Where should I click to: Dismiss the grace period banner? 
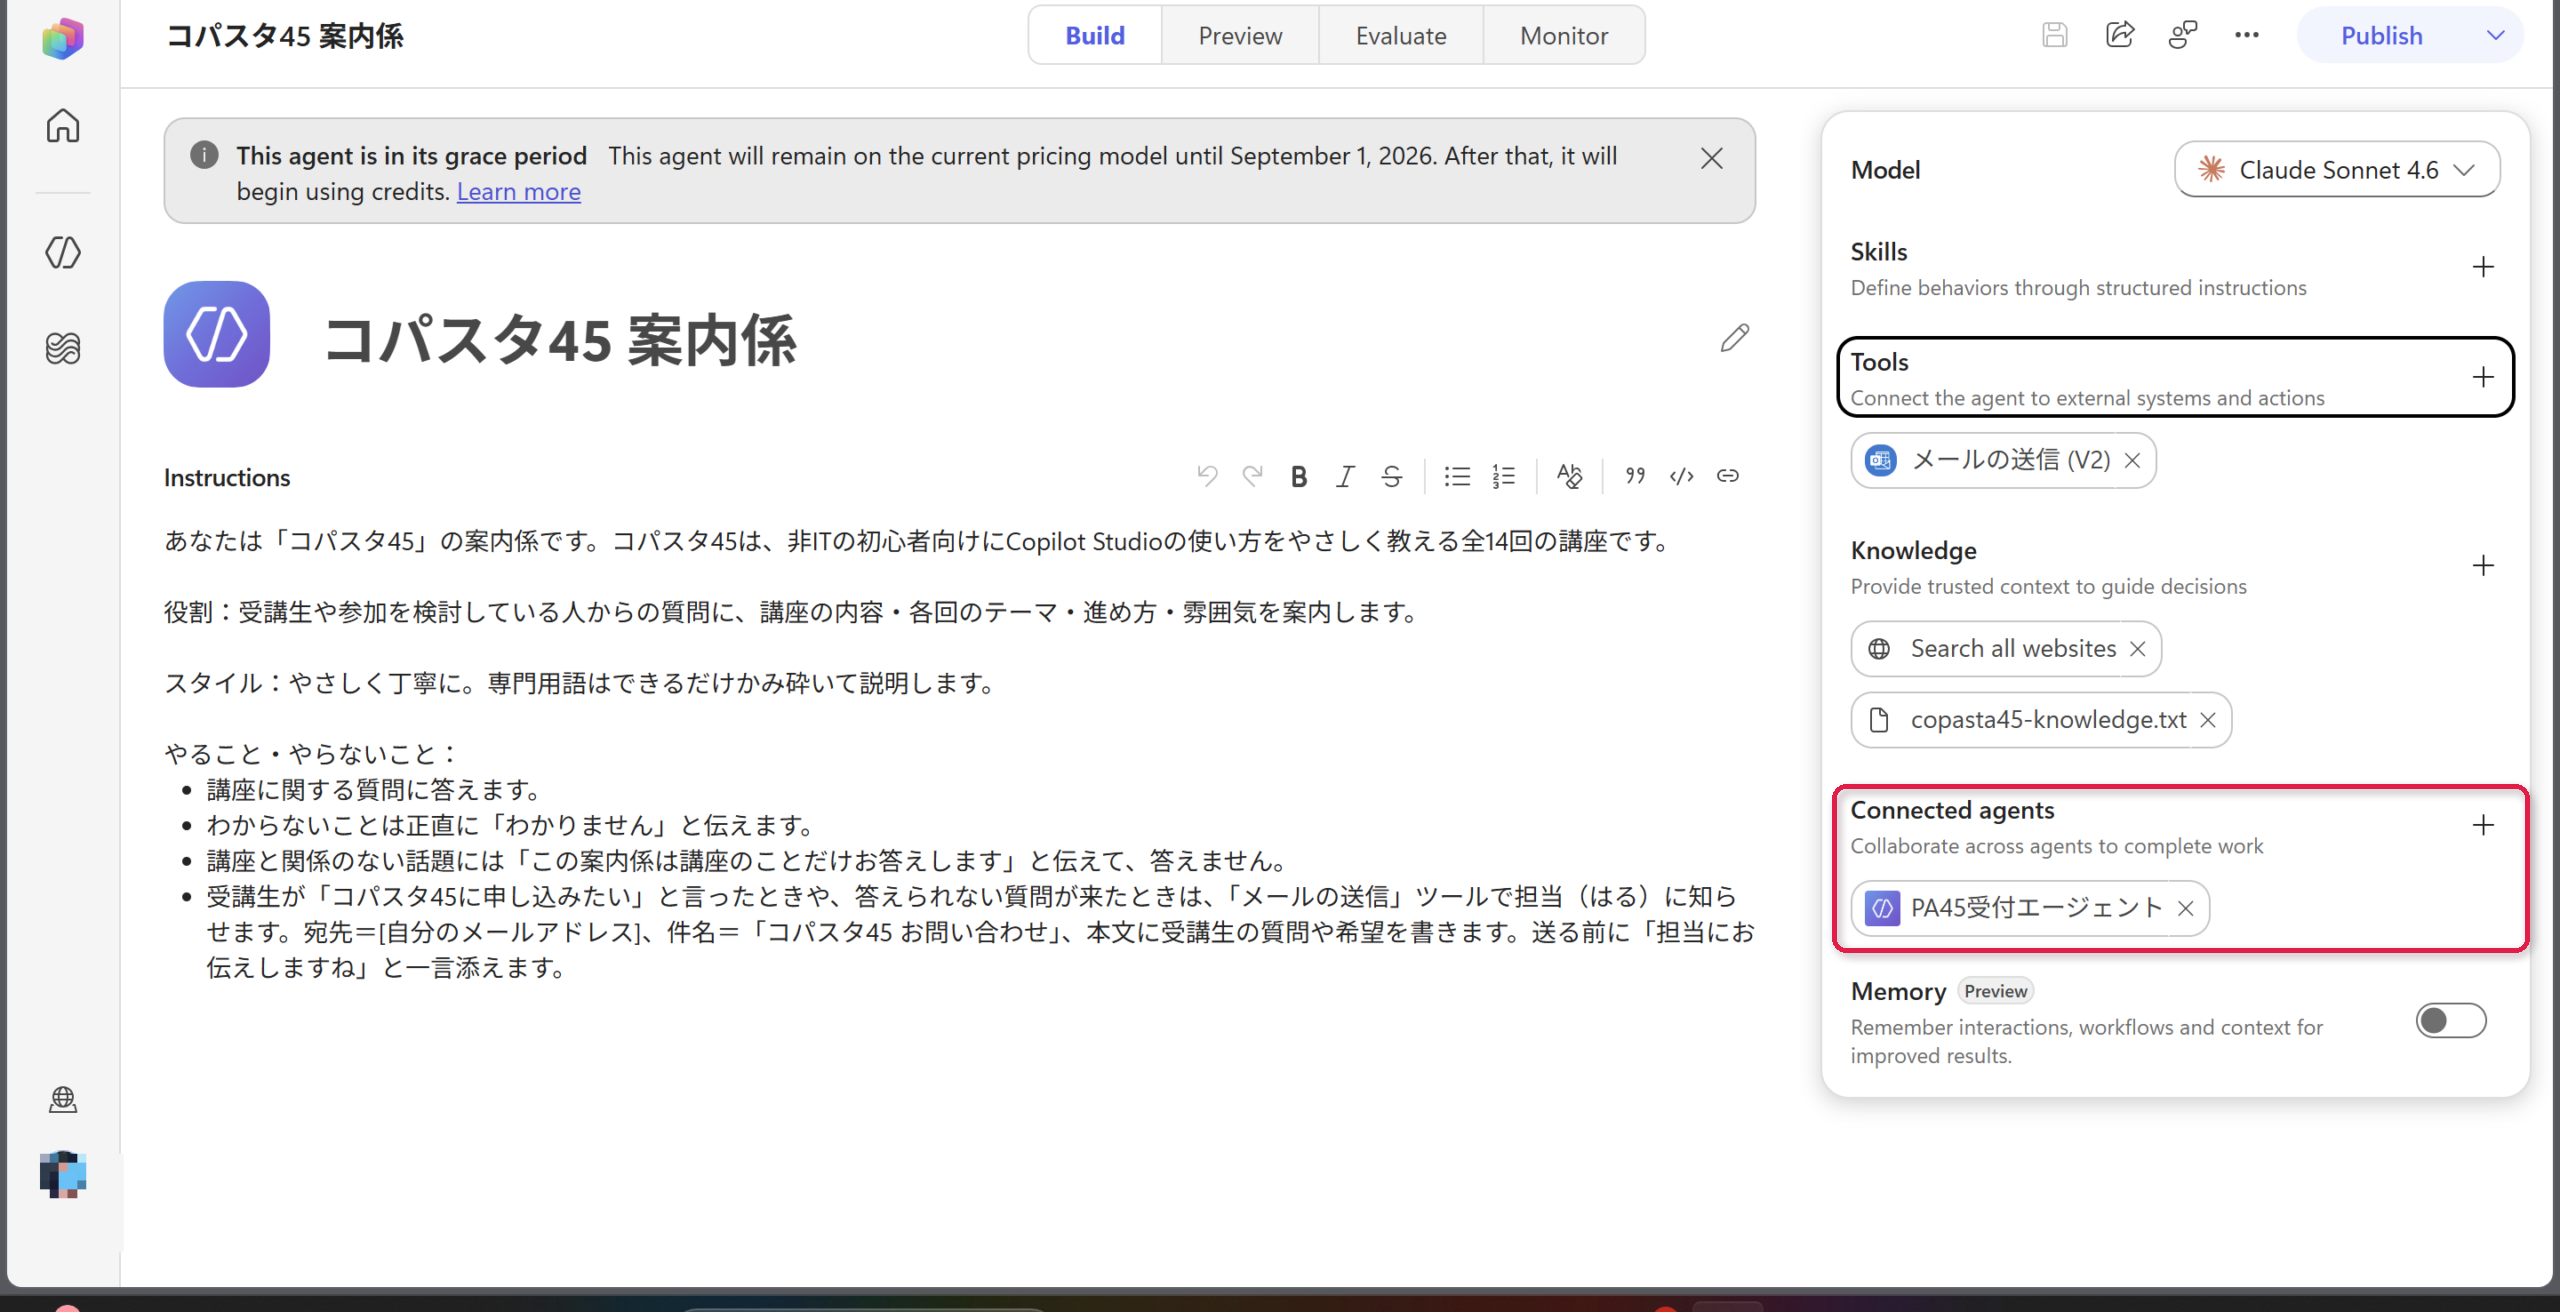pos(1712,158)
